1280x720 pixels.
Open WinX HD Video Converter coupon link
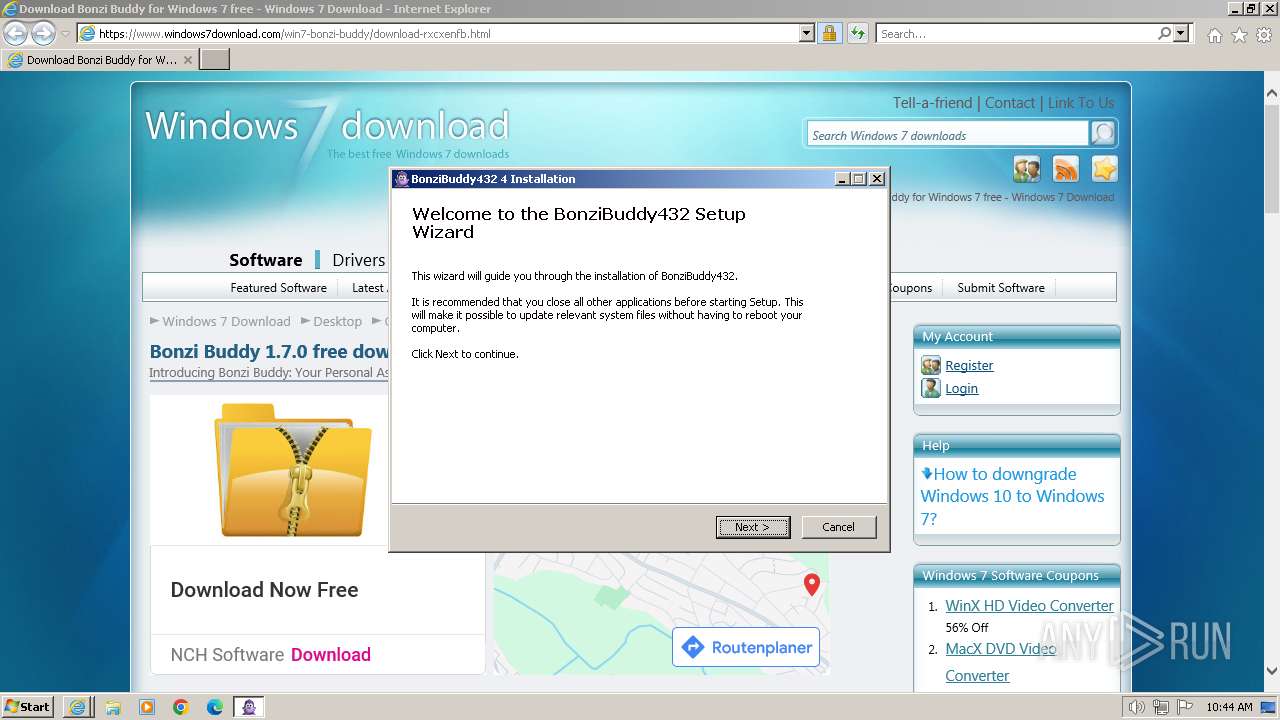pos(1029,606)
